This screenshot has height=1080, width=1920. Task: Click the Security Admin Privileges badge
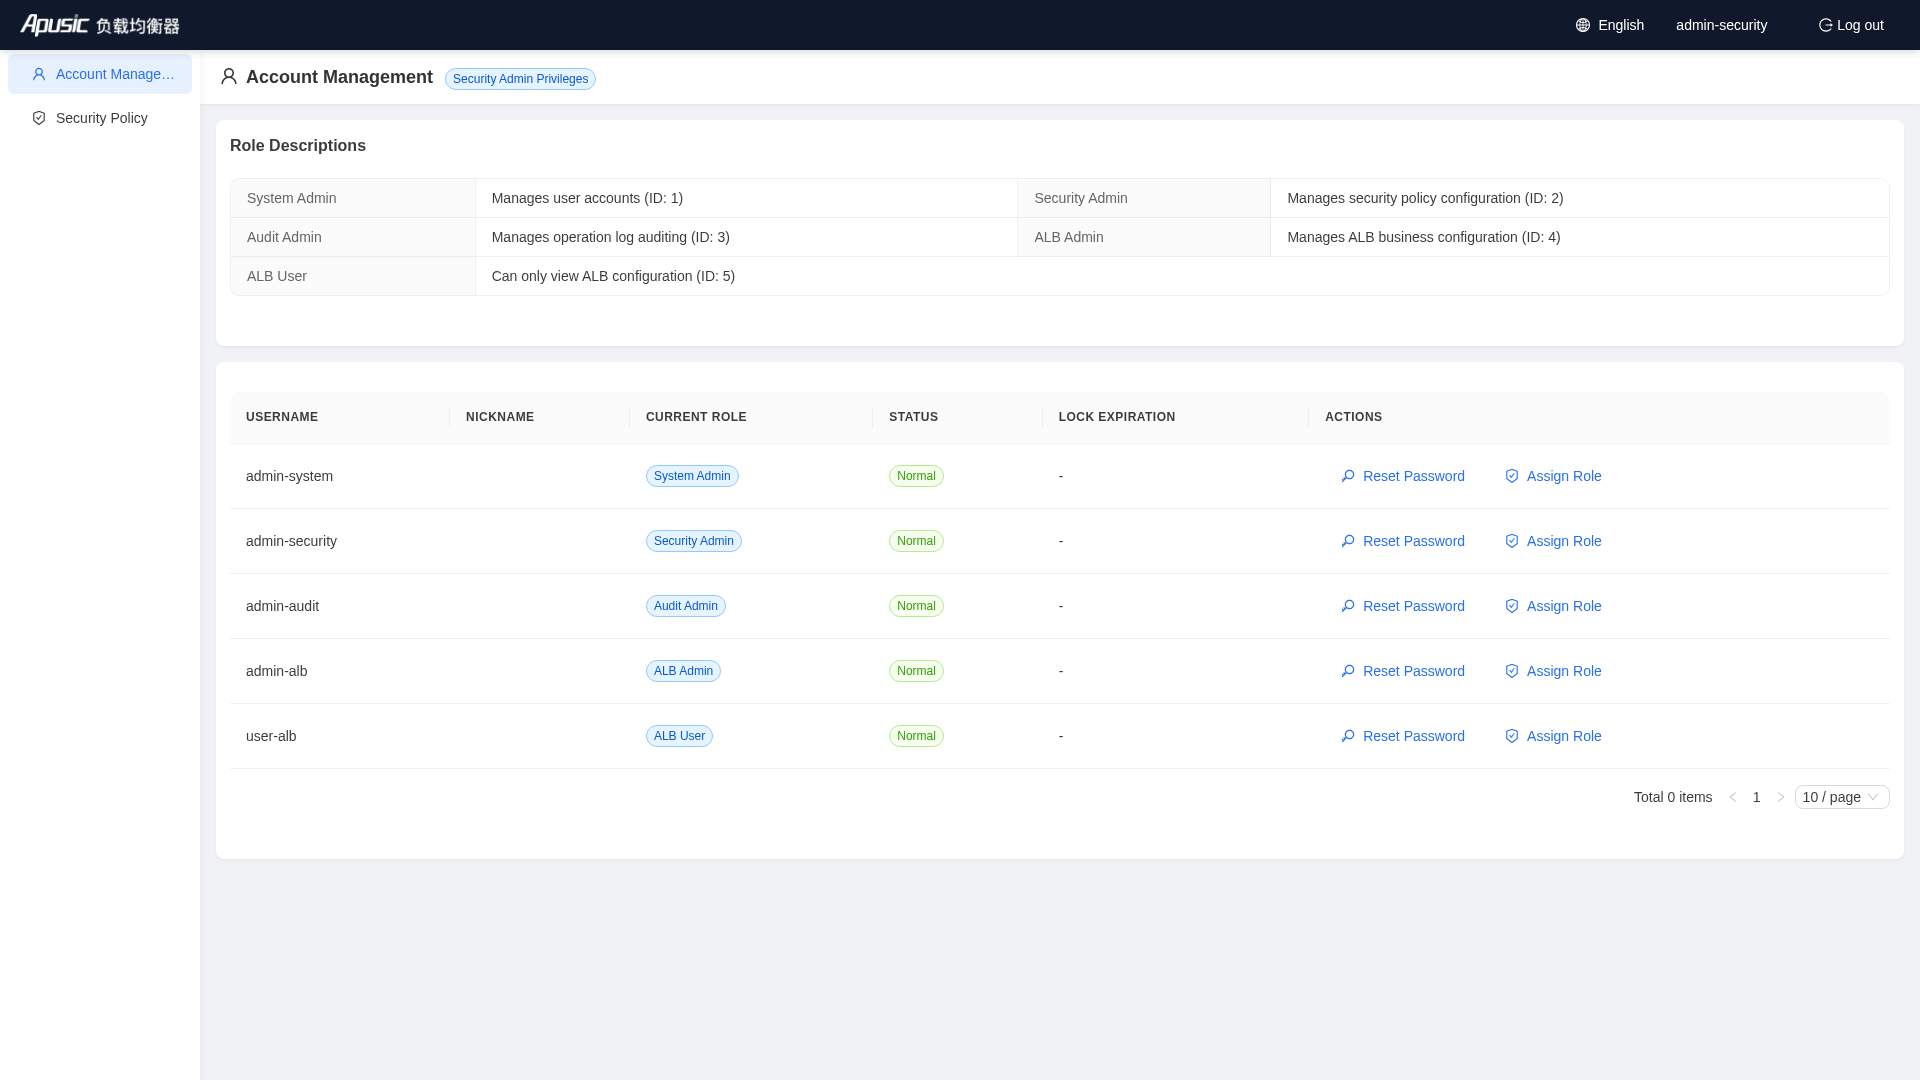pos(520,79)
